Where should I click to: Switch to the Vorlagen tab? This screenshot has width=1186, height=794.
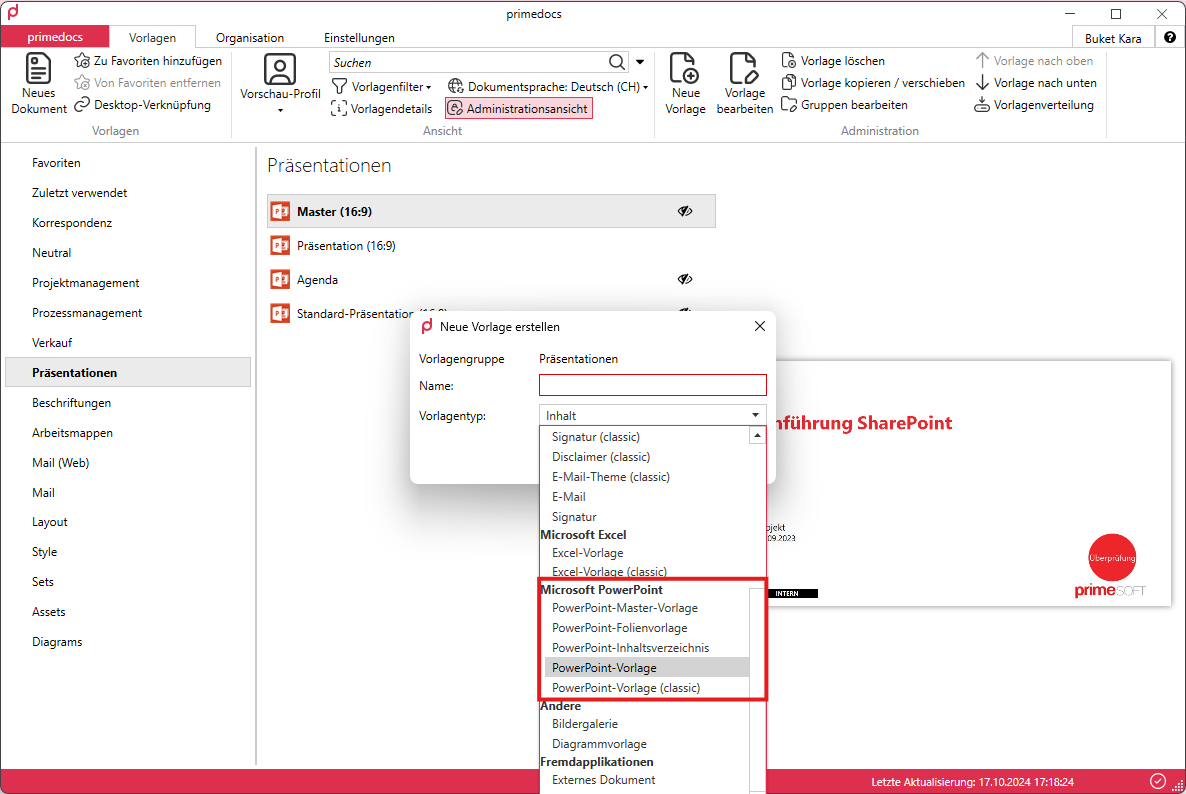pyautogui.click(x=152, y=37)
